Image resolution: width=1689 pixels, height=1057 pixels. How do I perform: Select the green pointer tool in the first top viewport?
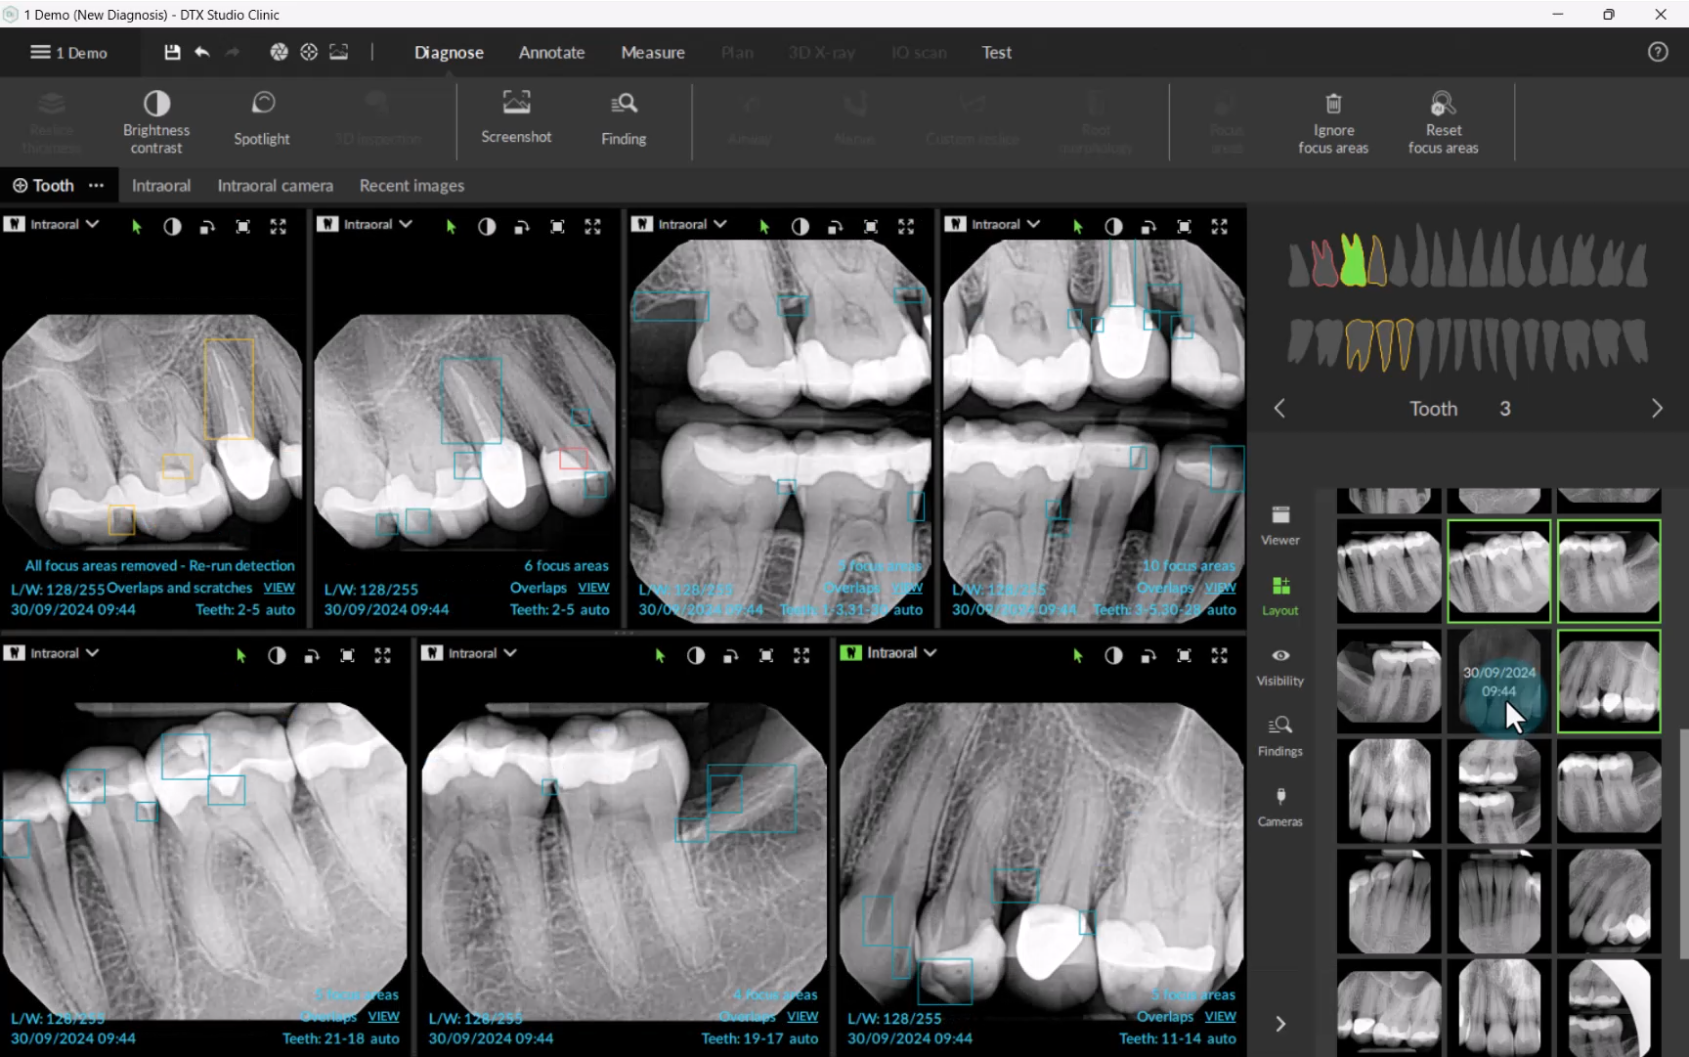click(x=137, y=227)
